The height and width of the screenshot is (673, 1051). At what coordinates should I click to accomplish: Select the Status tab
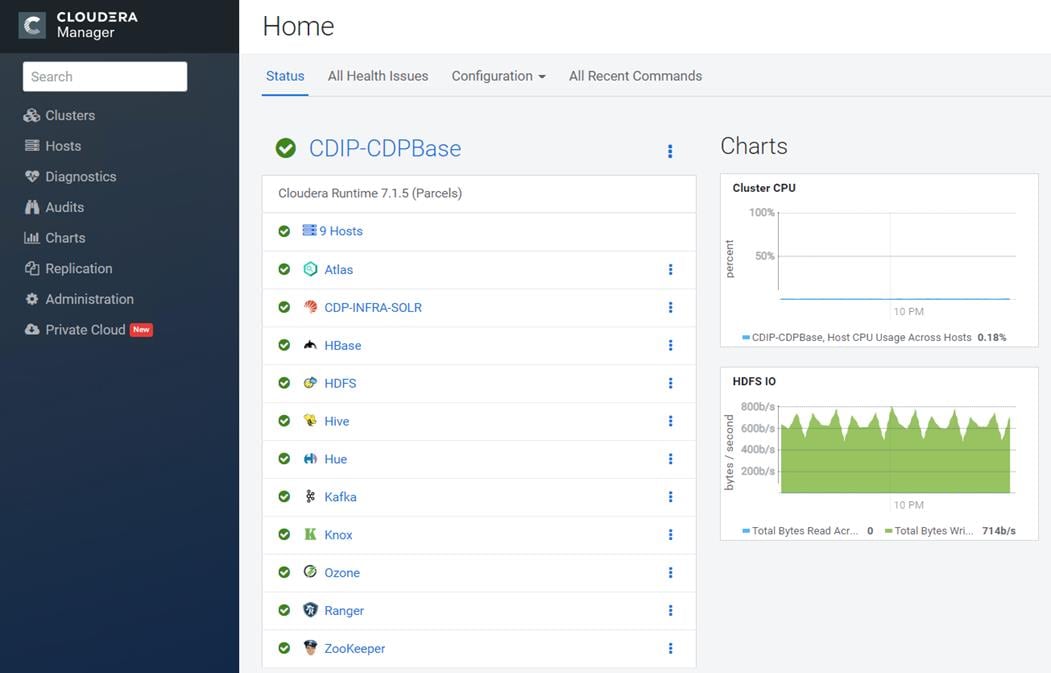coord(285,76)
